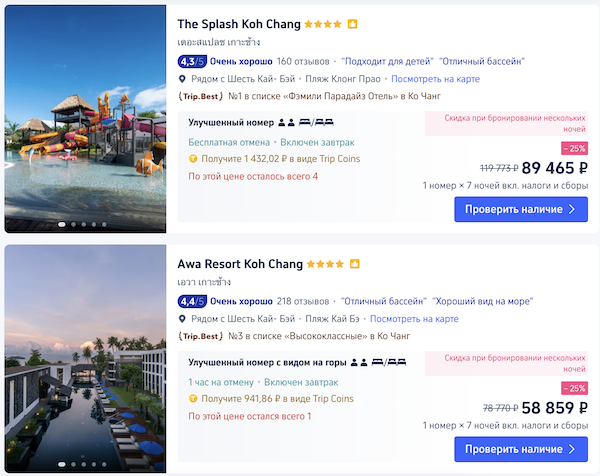Open Awa Resort Koh Chang hotel title
Image resolution: width=600 pixels, height=476 pixels.
point(240,264)
